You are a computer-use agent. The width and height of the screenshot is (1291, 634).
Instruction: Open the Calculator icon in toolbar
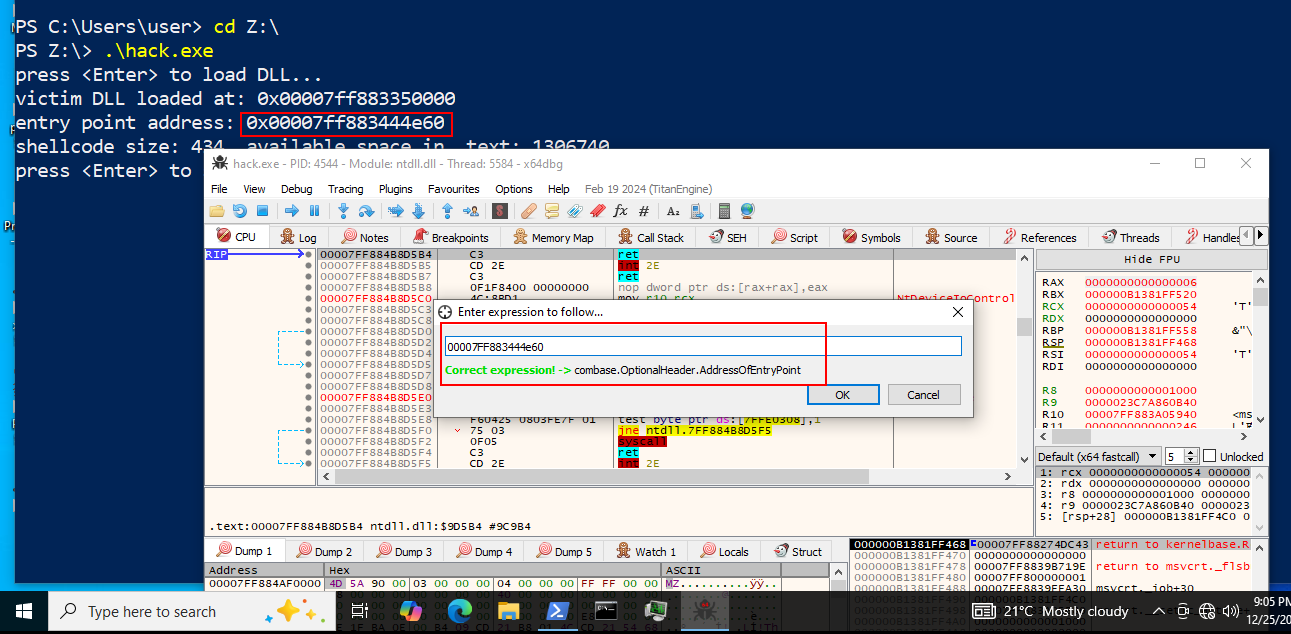724,211
